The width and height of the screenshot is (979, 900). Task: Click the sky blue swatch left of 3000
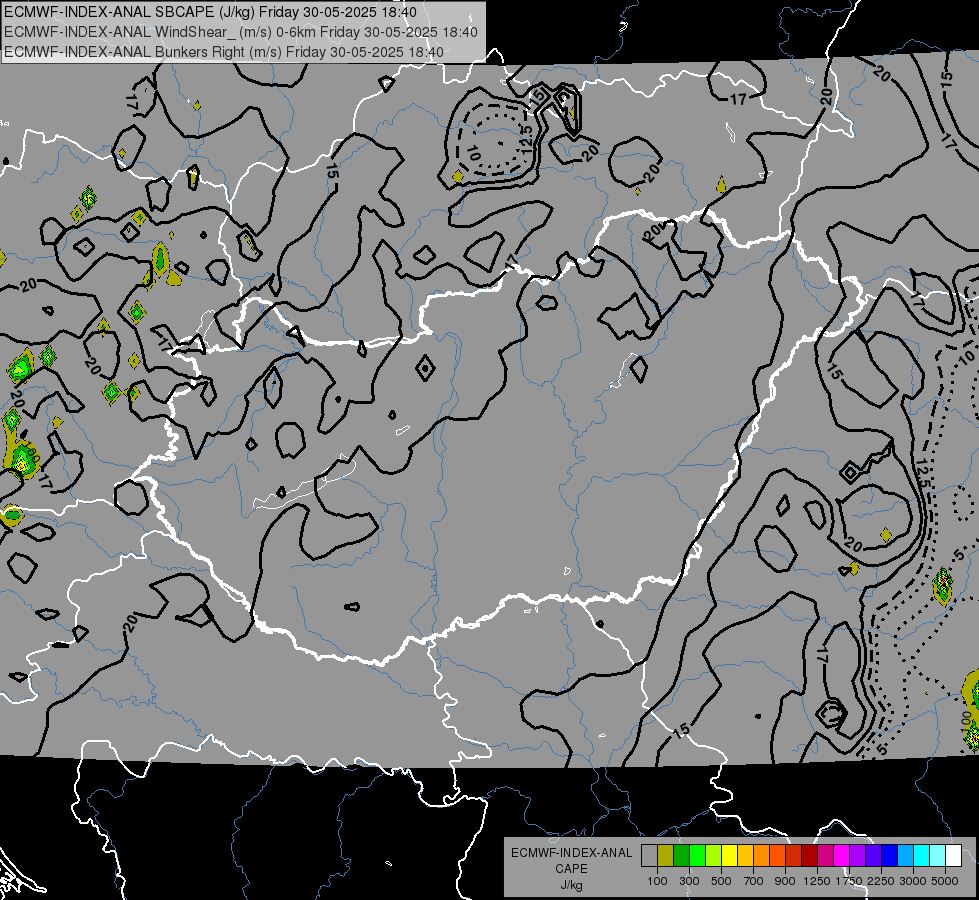pos(906,856)
